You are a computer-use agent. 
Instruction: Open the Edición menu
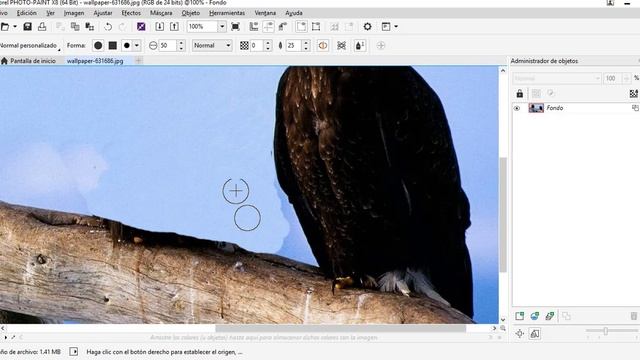pyautogui.click(x=27, y=13)
